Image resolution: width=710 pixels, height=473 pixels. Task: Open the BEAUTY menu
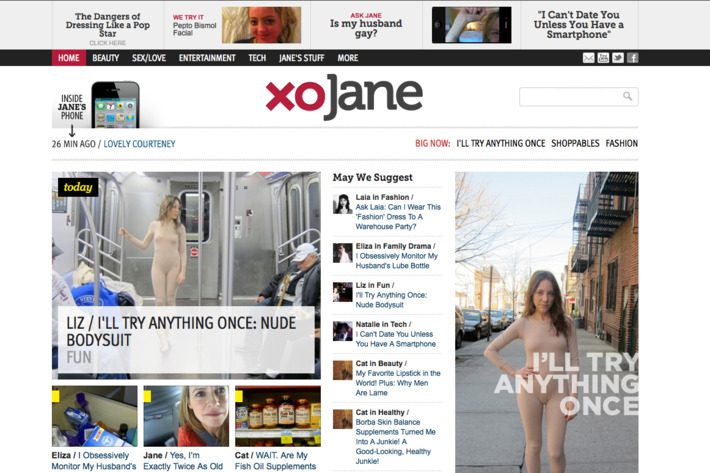[x=106, y=58]
